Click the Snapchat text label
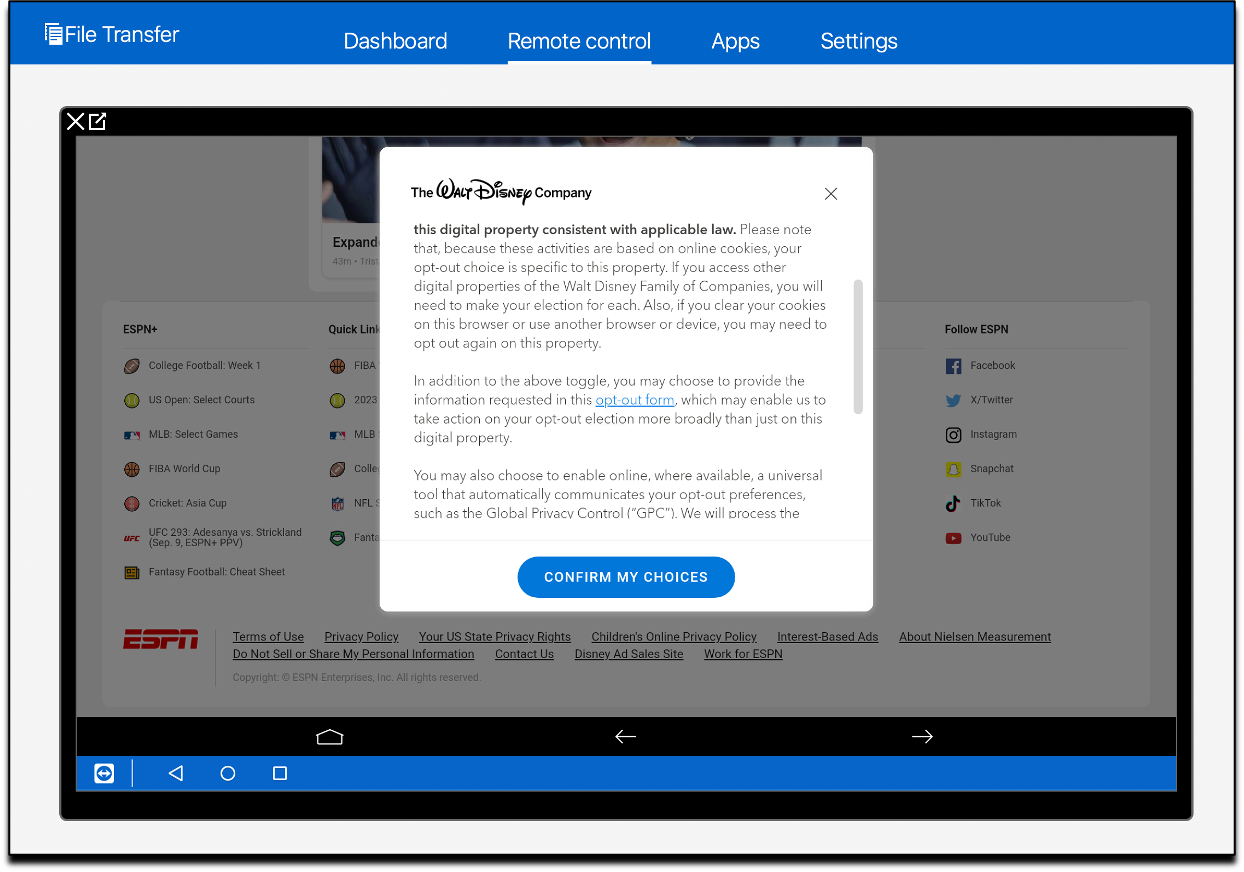Screen dimensions: 1244x872 [992, 469]
